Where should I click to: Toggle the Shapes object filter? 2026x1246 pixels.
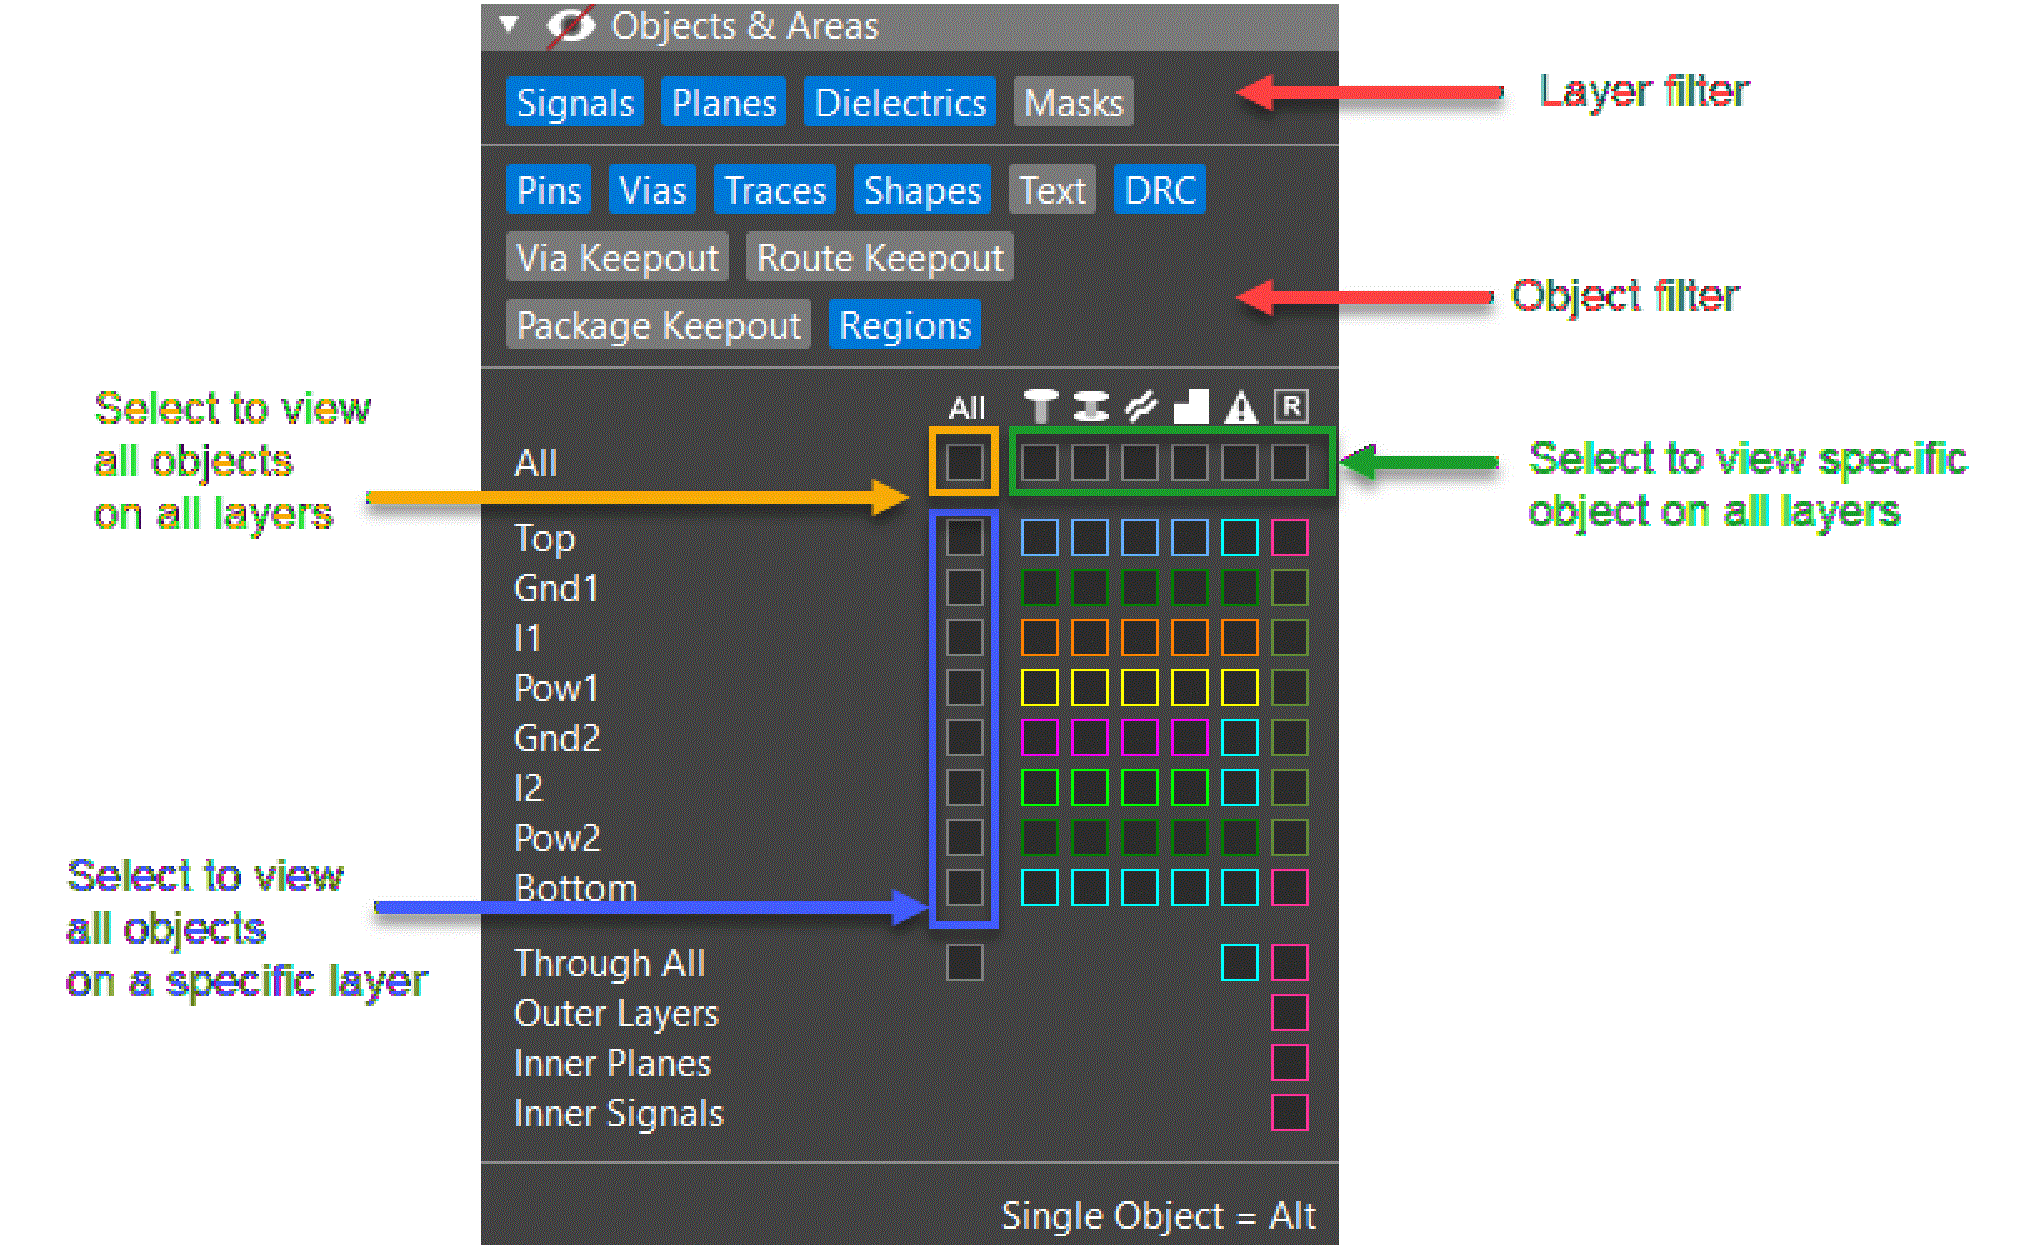coord(922,190)
